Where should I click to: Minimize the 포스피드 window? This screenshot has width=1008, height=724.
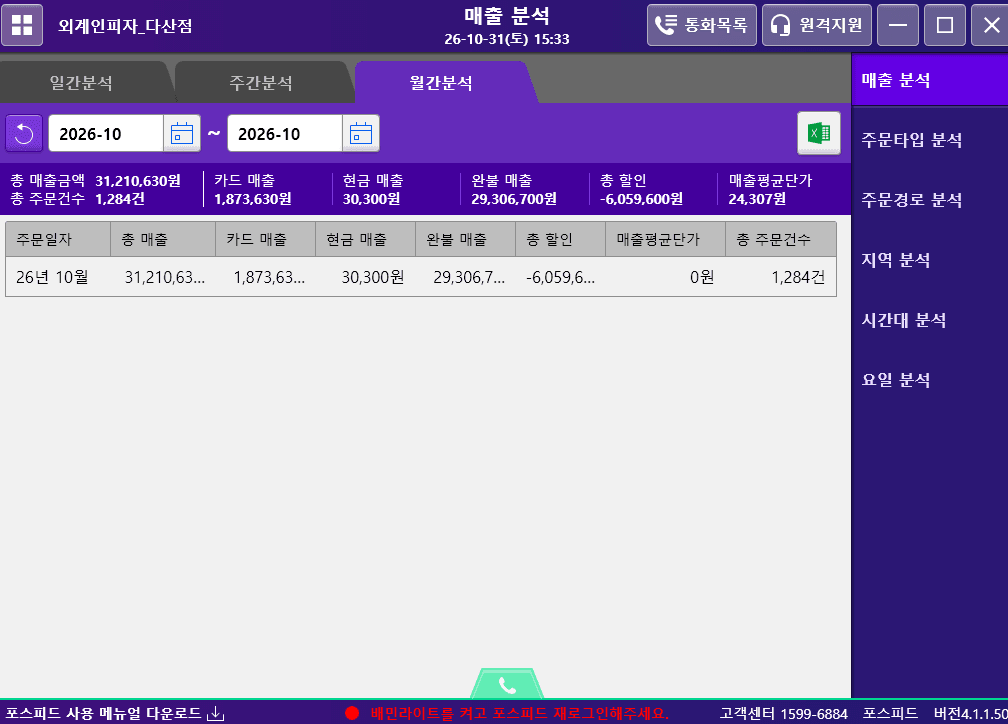coord(897,25)
